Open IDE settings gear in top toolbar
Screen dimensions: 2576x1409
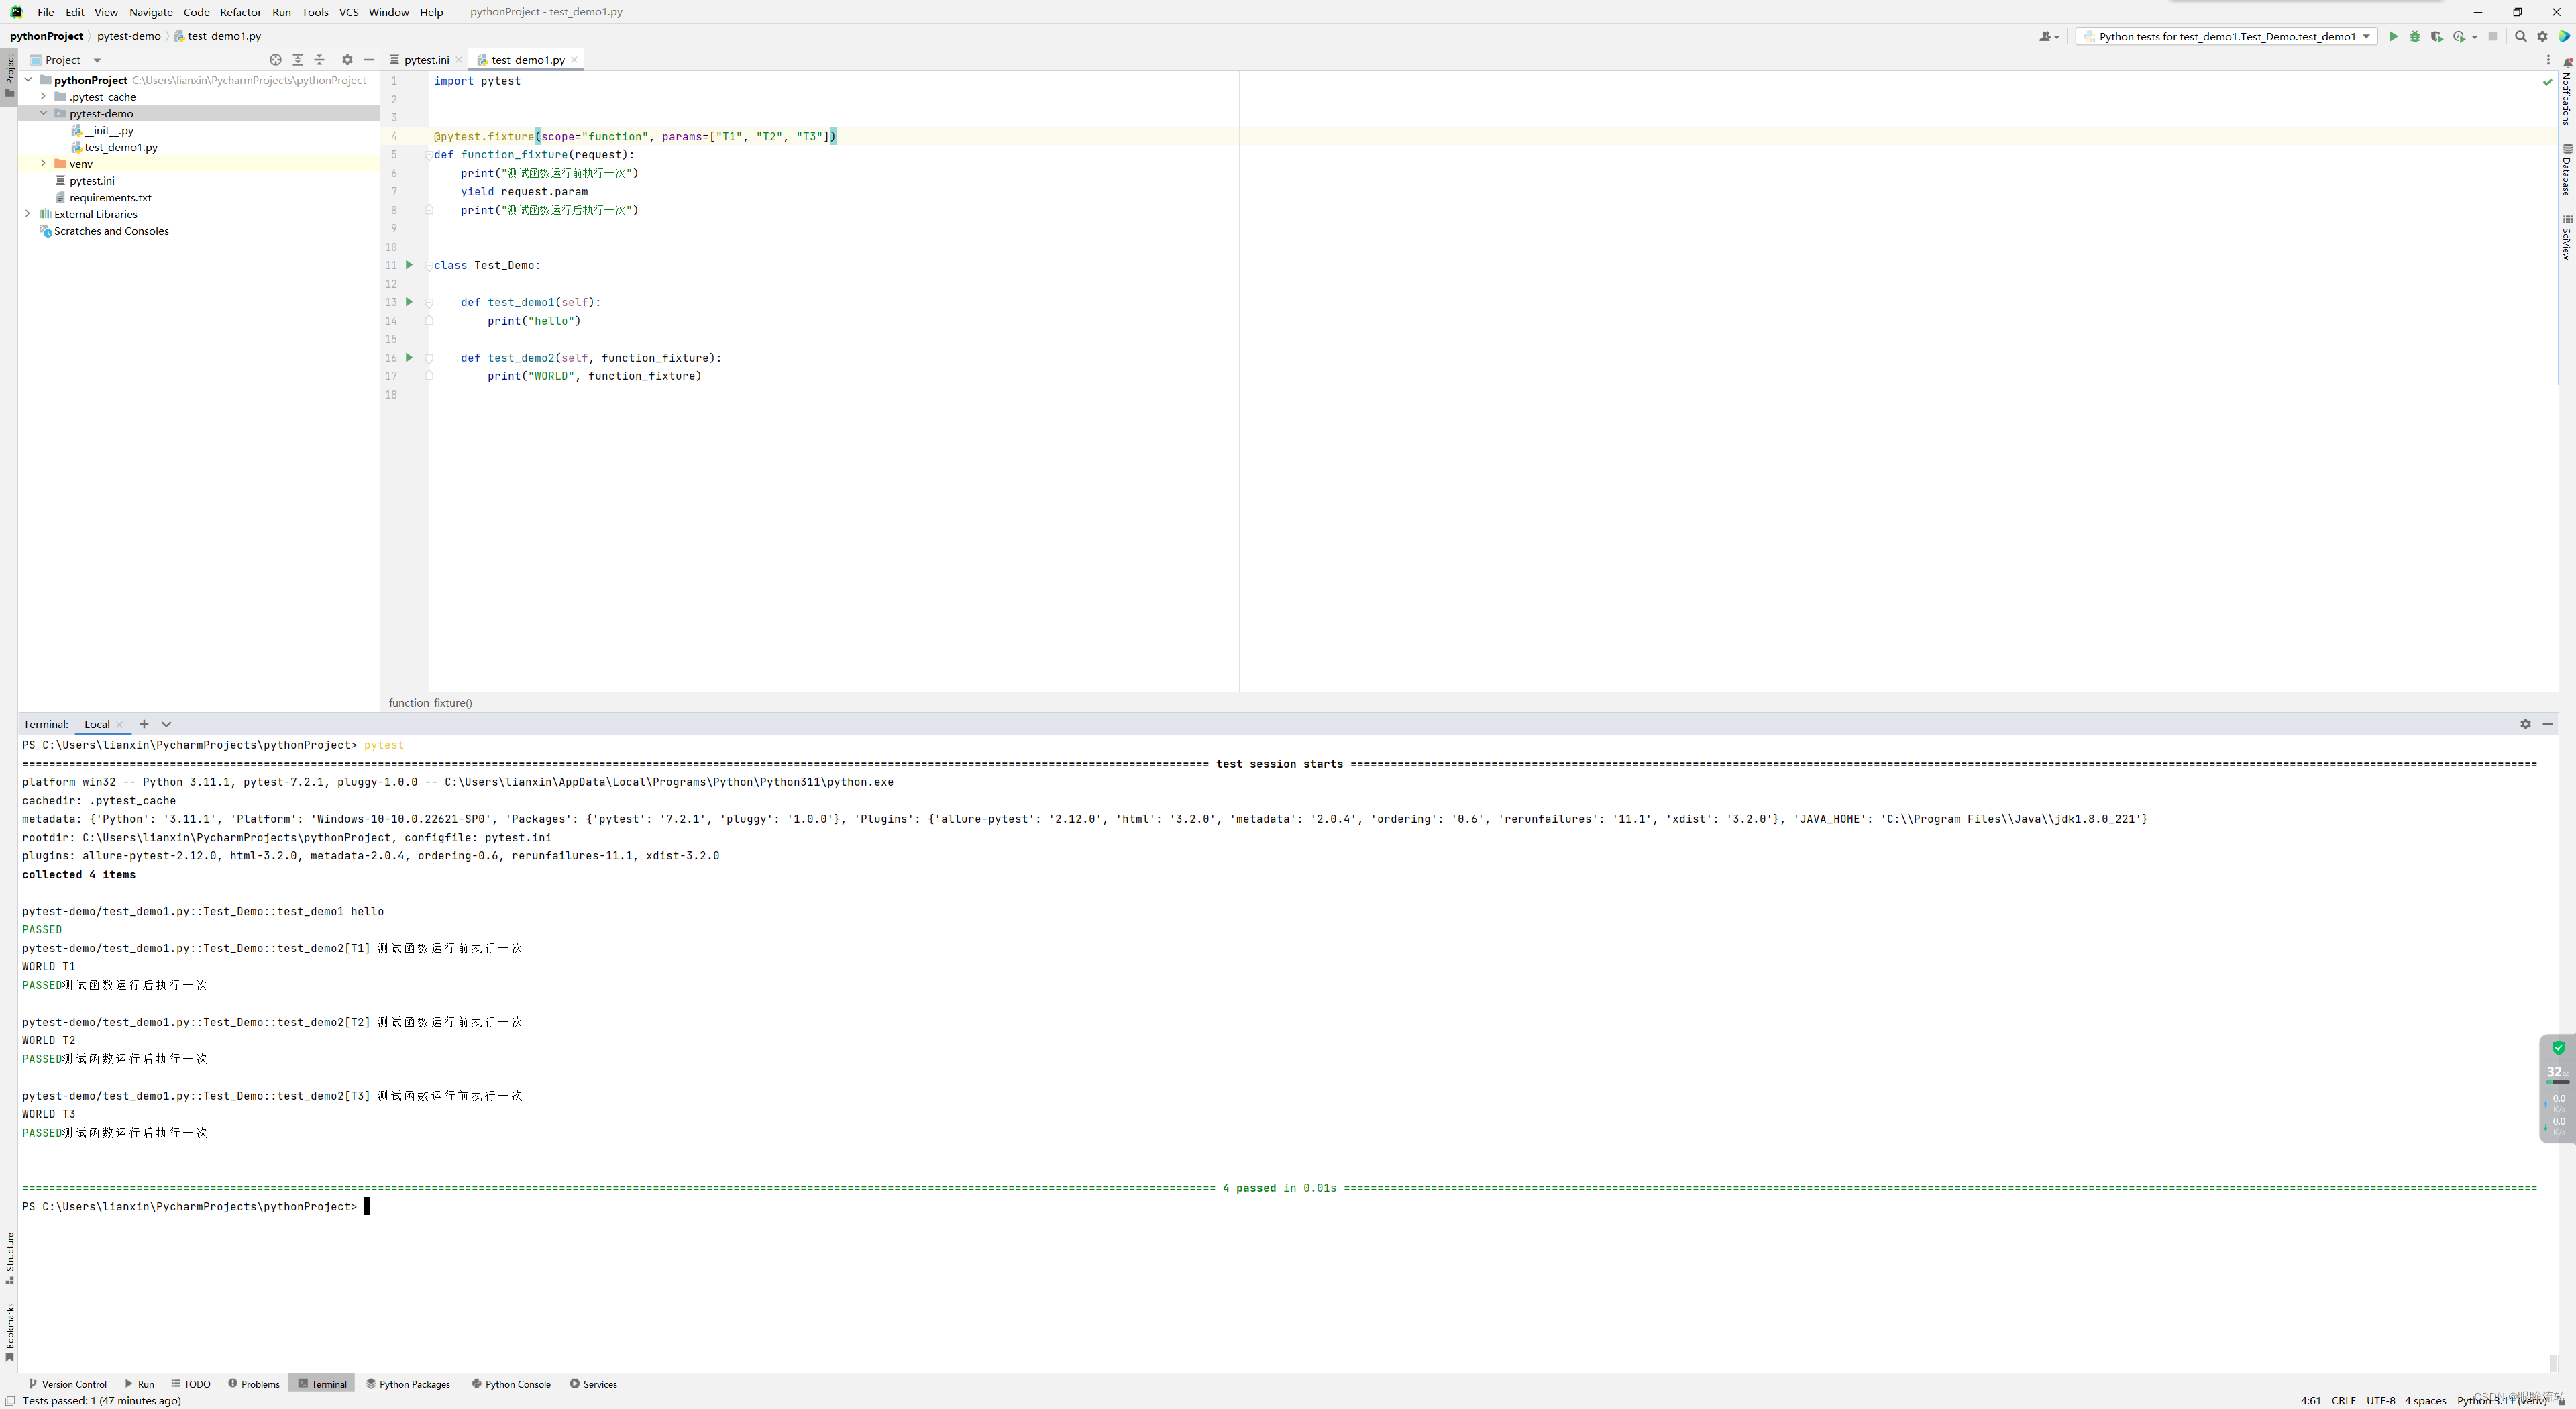(2542, 36)
